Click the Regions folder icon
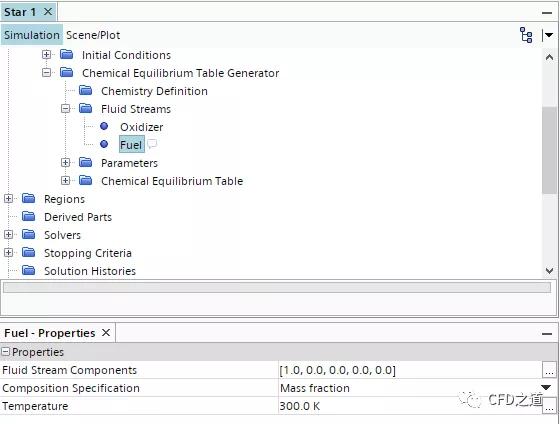Viewport: 560px width, 424px height. (x=29, y=198)
